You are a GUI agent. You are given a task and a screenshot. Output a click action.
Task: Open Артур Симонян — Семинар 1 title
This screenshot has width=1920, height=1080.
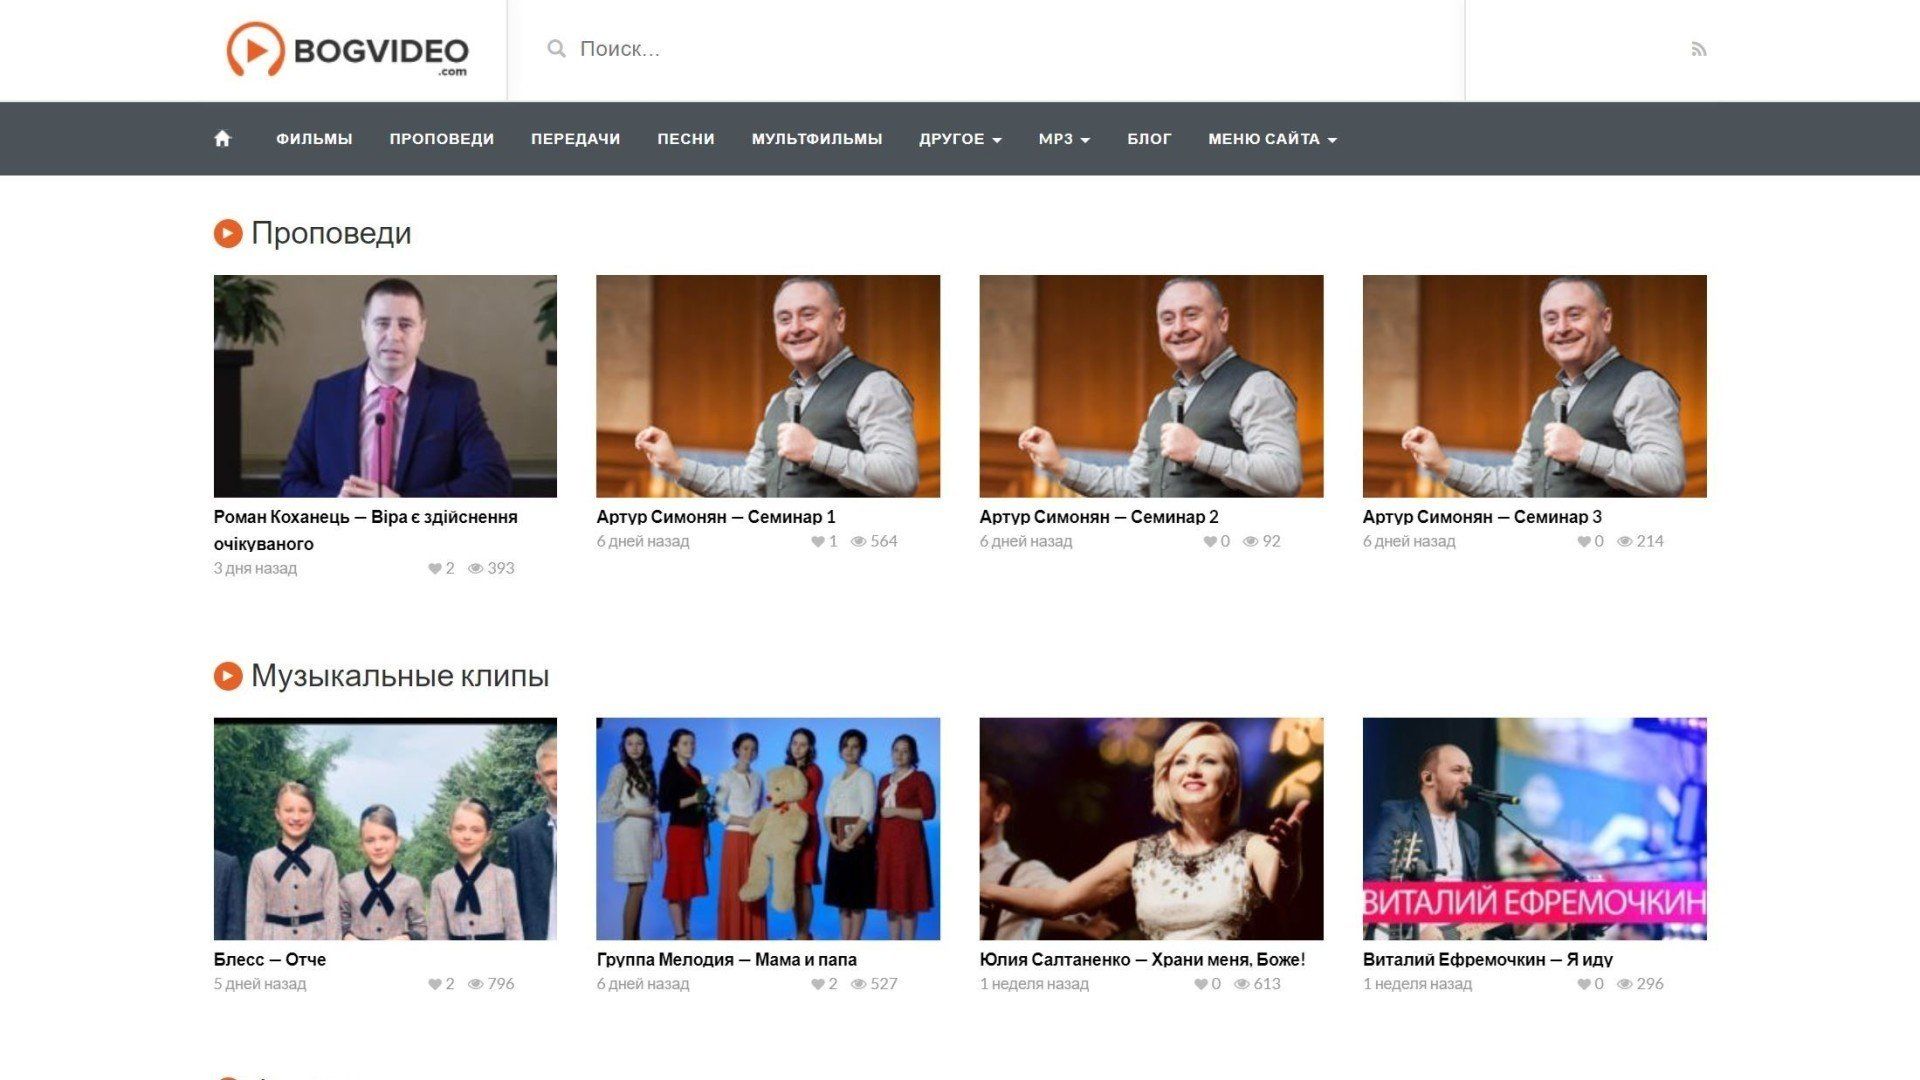coord(716,517)
